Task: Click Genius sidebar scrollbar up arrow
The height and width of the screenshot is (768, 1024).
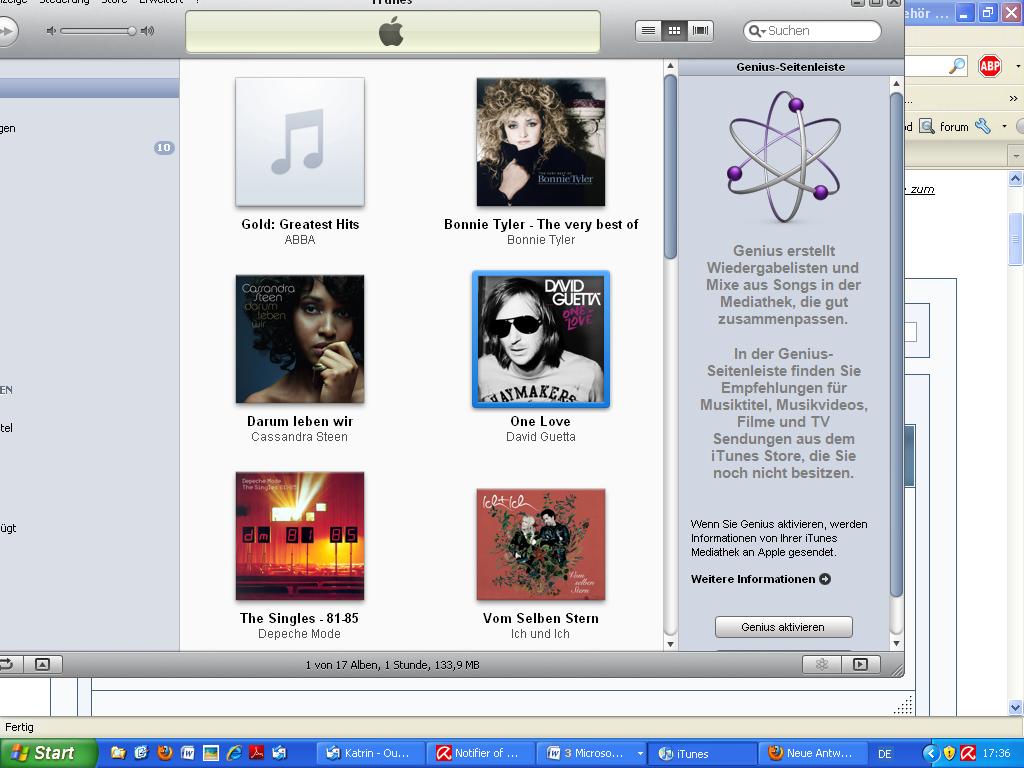Action: 896,84
